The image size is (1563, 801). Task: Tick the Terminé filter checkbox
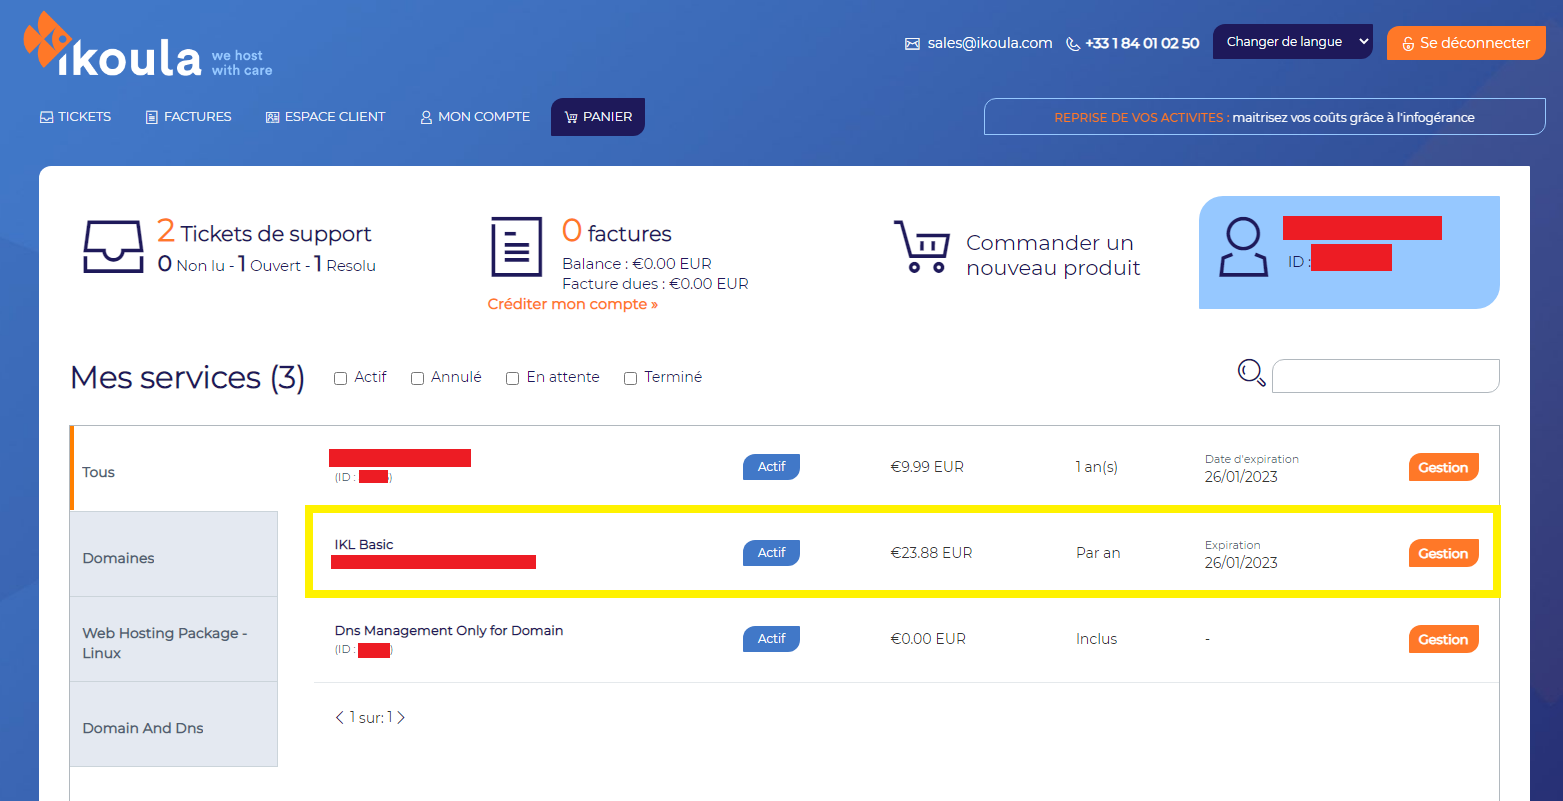[x=630, y=378]
